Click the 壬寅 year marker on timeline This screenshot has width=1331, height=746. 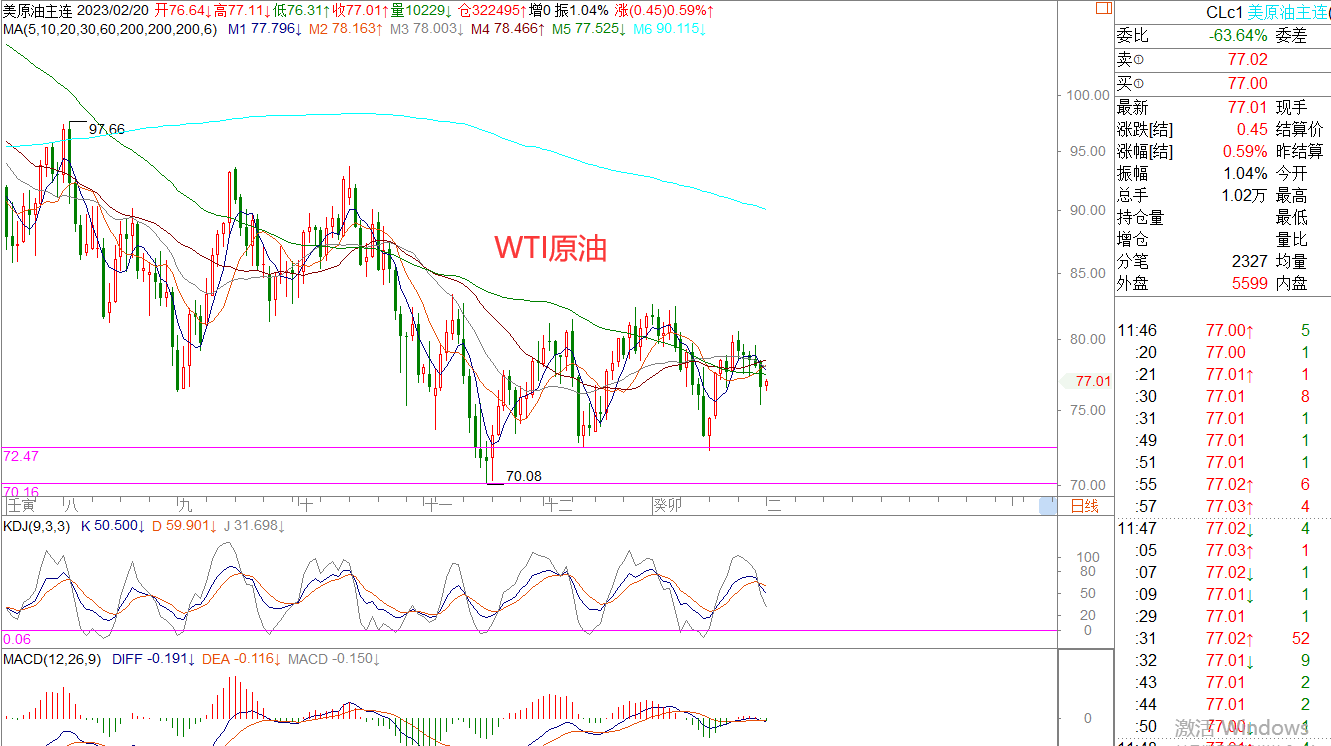click(21, 505)
